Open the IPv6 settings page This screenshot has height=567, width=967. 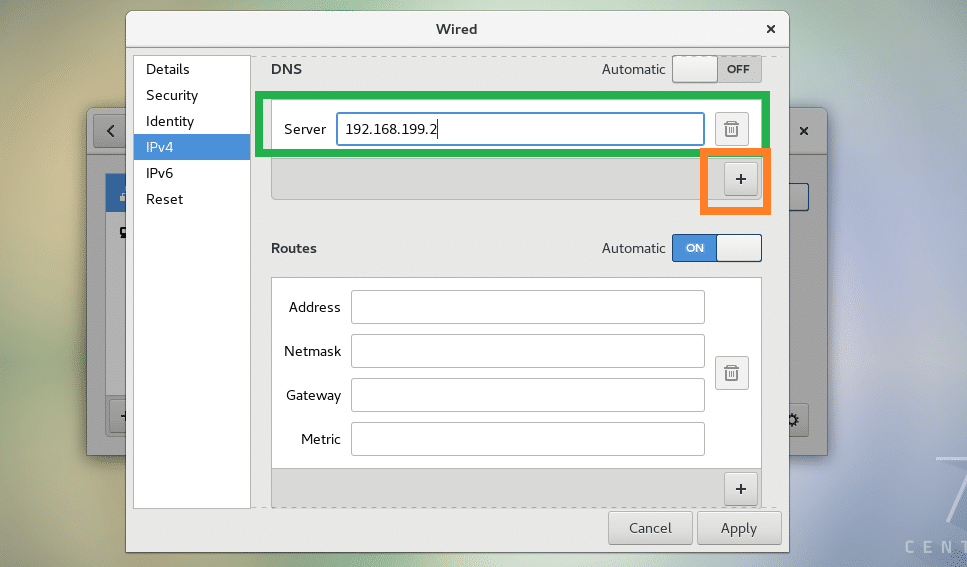(x=160, y=173)
